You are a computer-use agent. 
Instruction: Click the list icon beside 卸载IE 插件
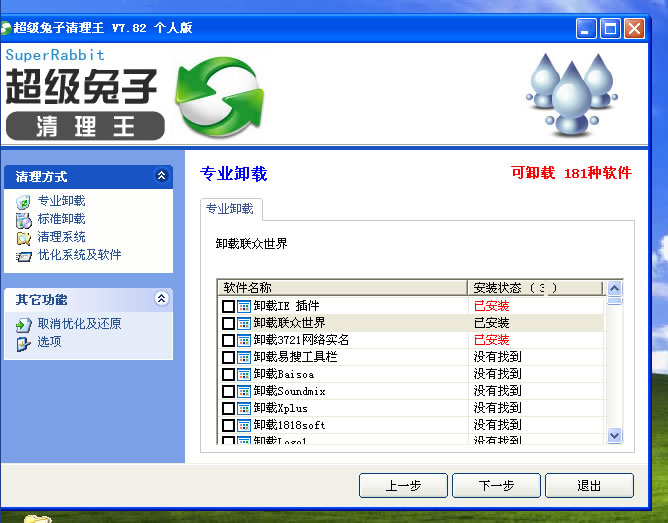point(244,306)
